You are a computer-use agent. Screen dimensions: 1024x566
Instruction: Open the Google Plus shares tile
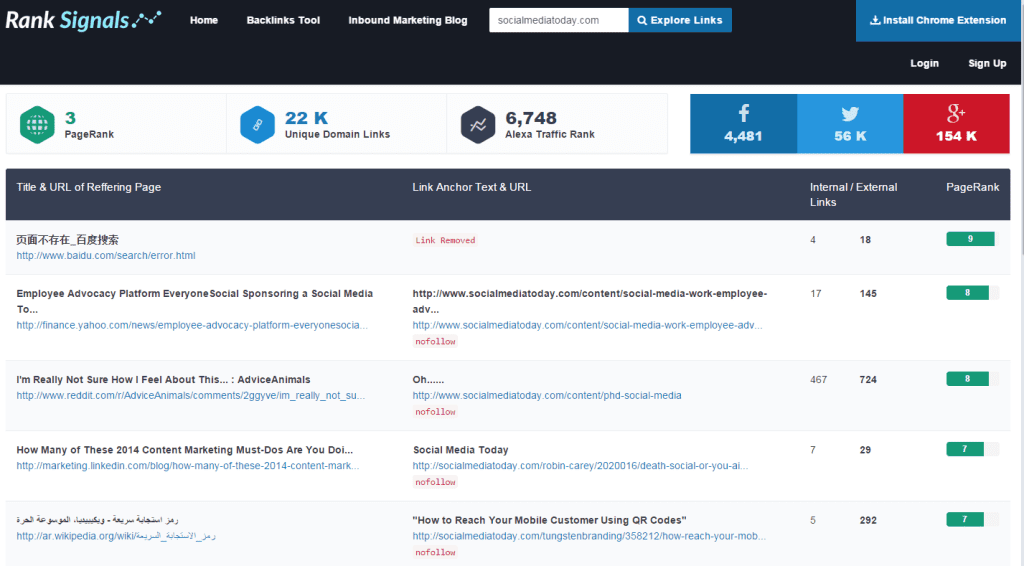click(x=956, y=124)
